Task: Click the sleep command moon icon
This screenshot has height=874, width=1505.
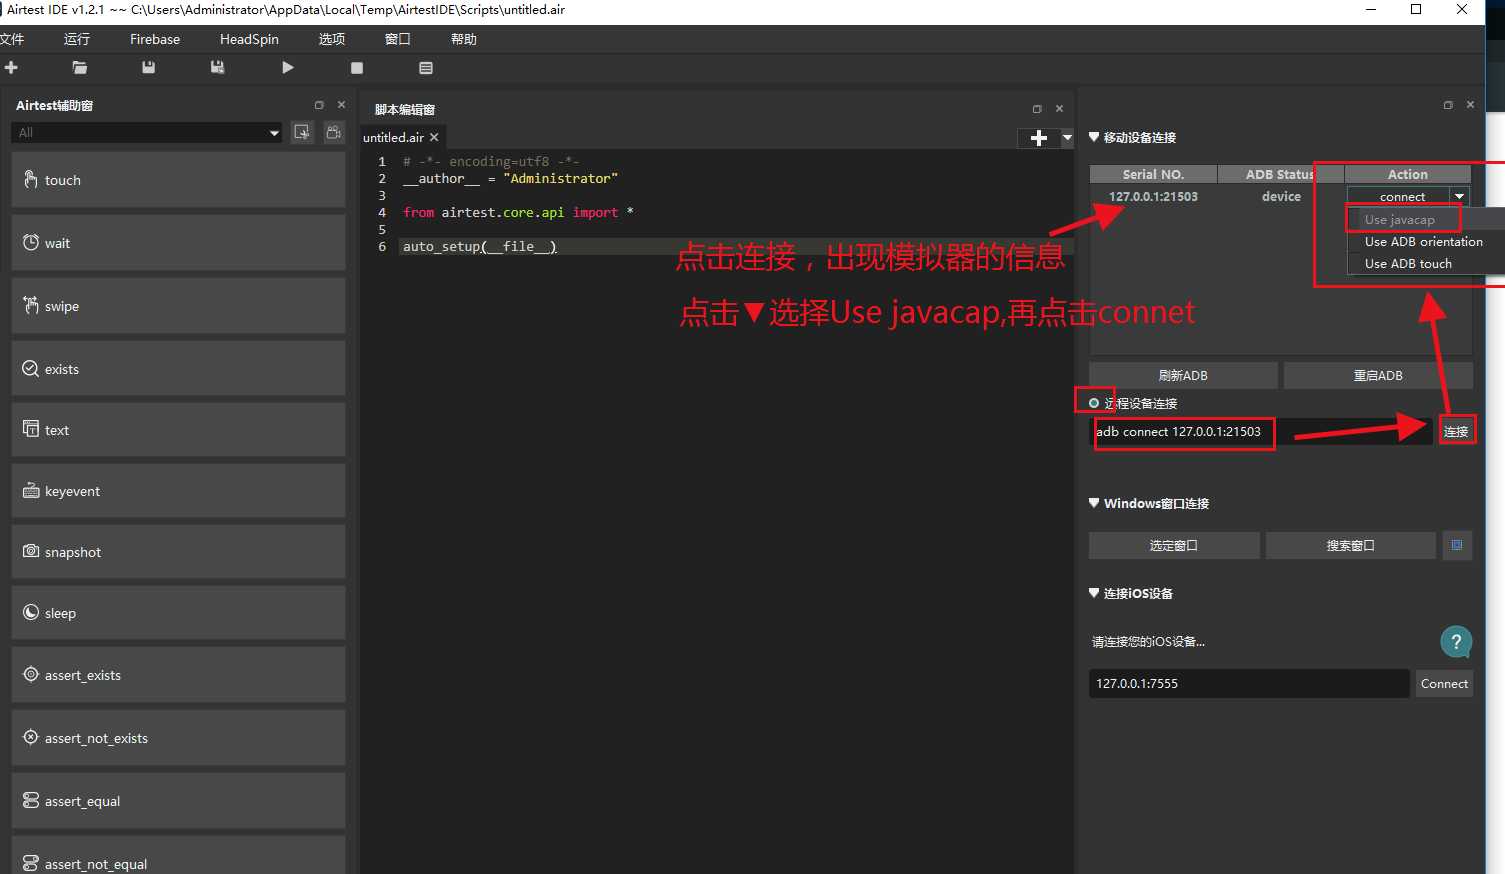Action: [x=31, y=612]
